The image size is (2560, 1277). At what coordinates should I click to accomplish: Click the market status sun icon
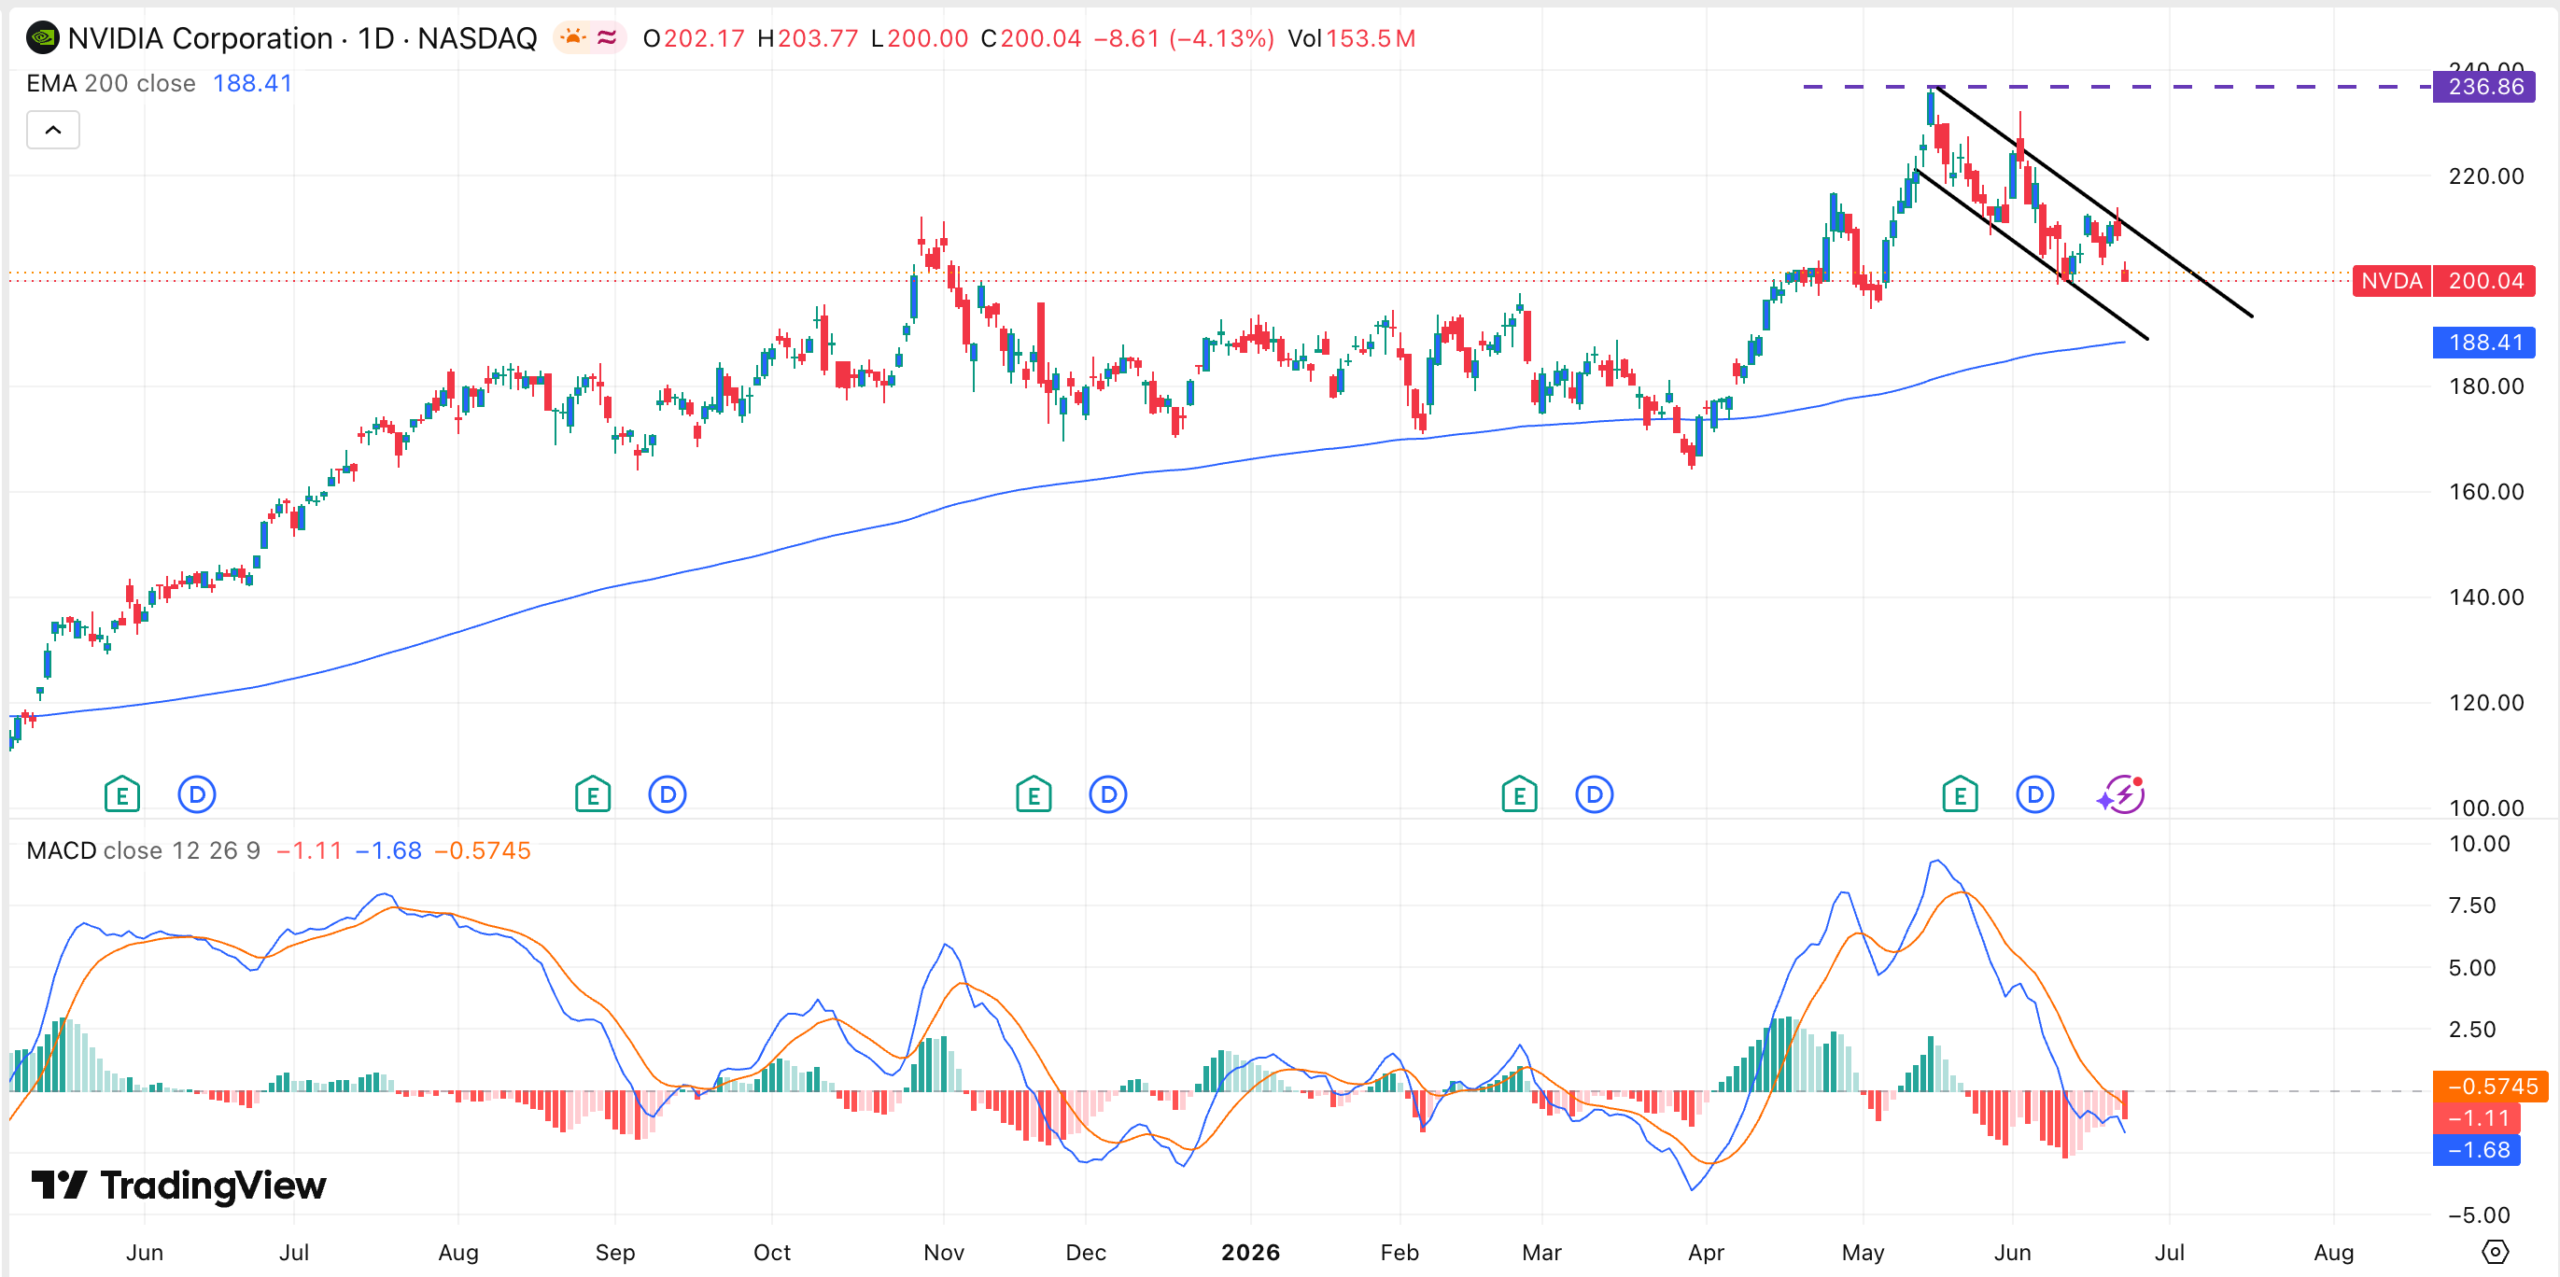click(573, 38)
